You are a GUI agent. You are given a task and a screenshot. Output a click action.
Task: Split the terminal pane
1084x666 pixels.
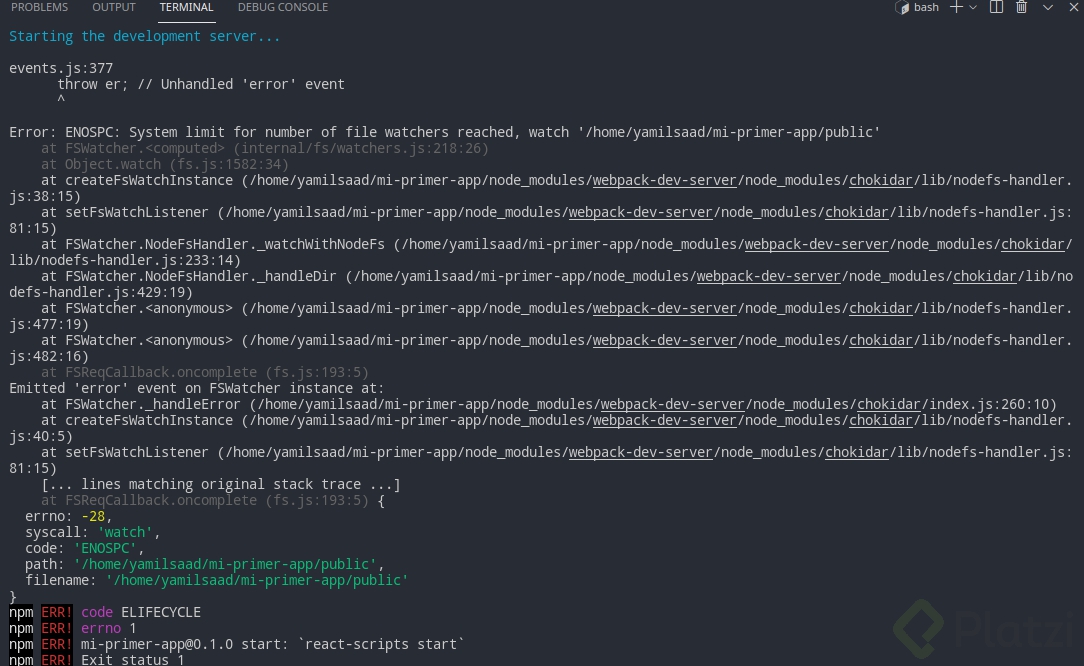coord(996,8)
